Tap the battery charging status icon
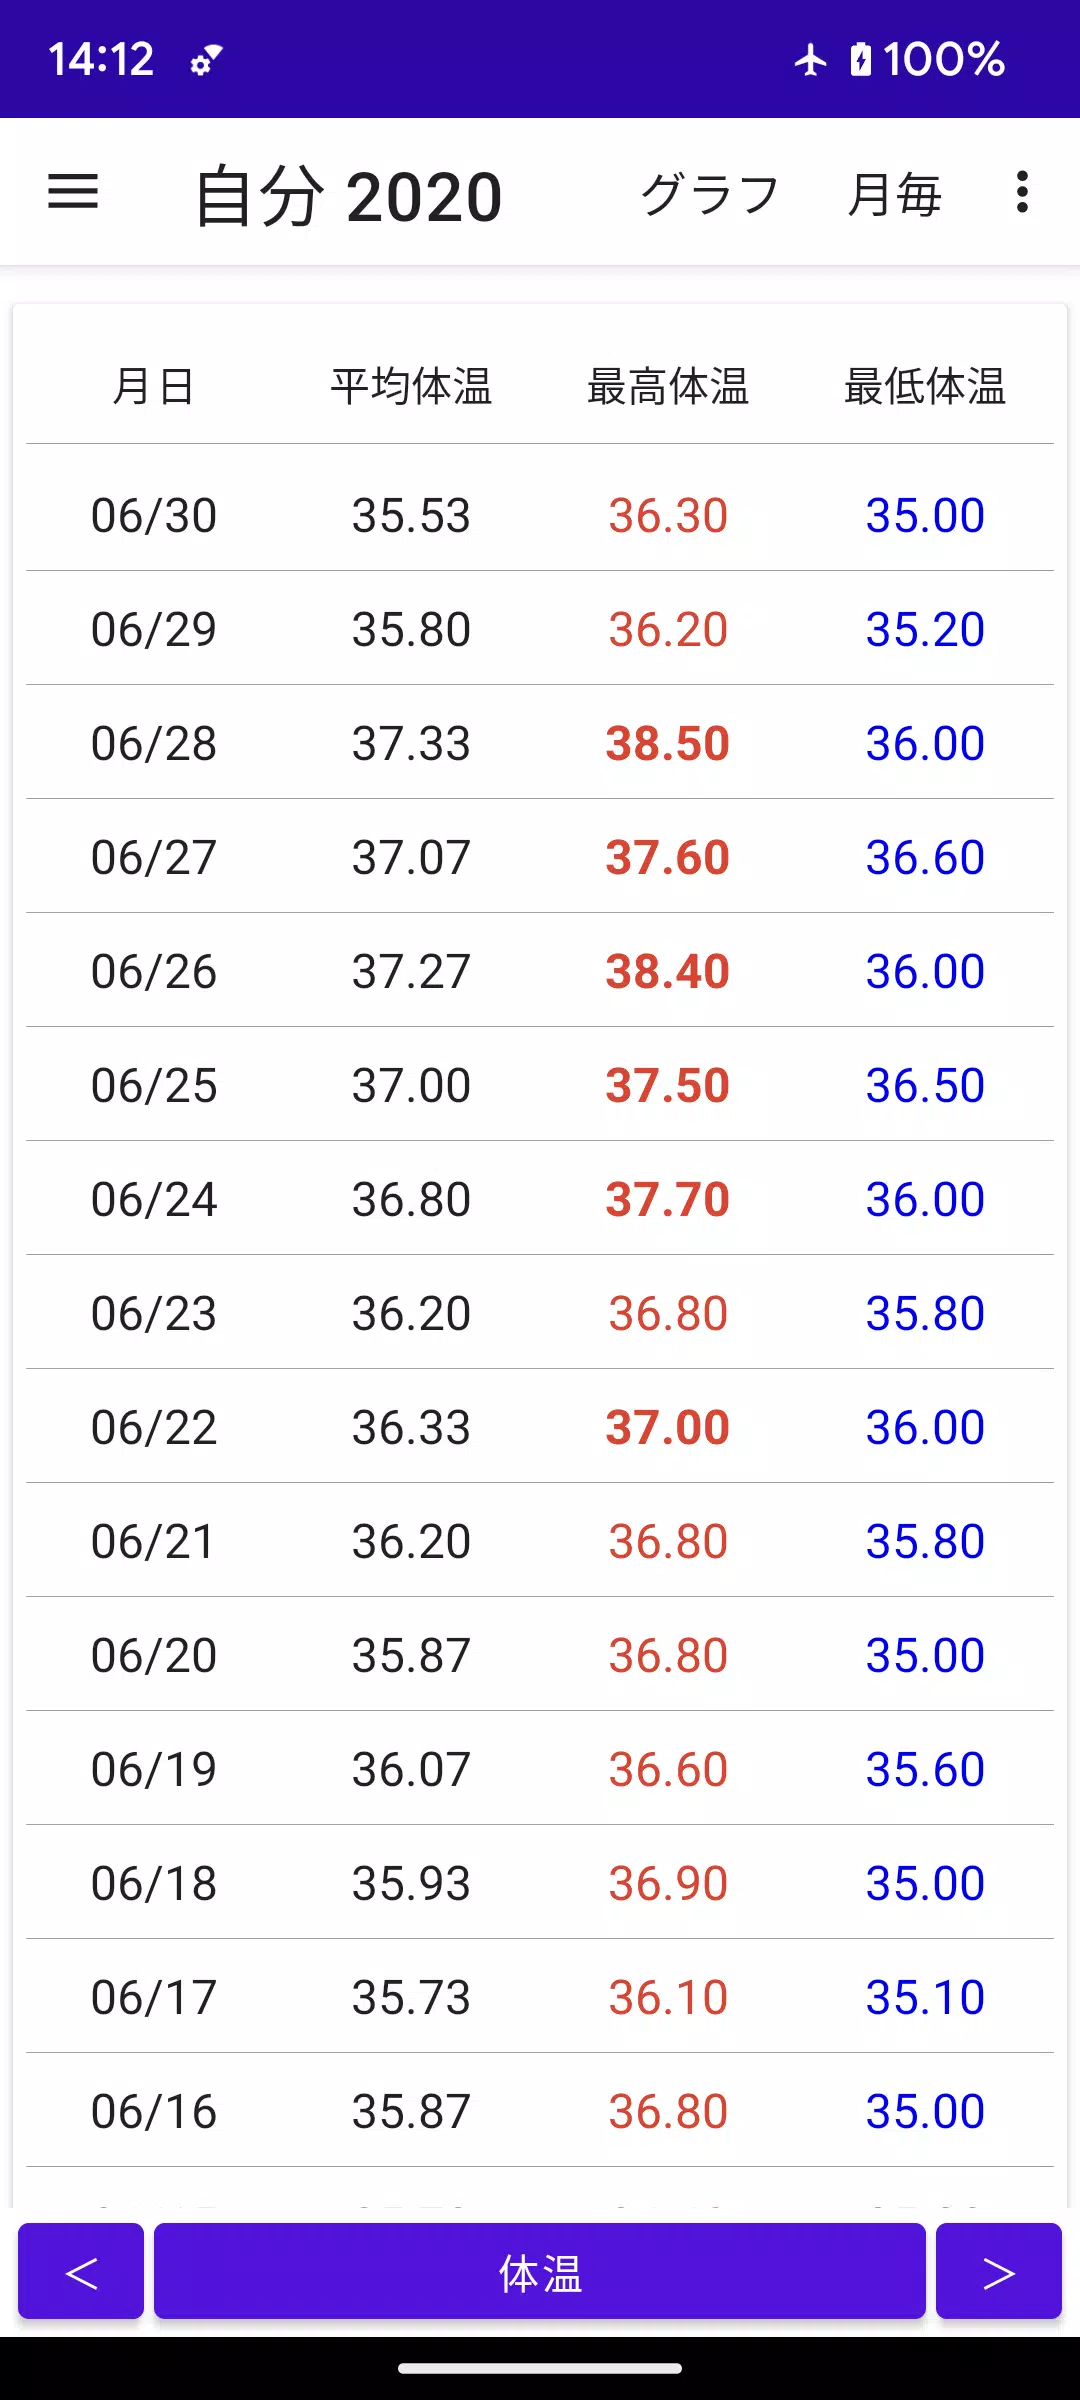Screen dimensions: 1080x2400 tap(861, 60)
